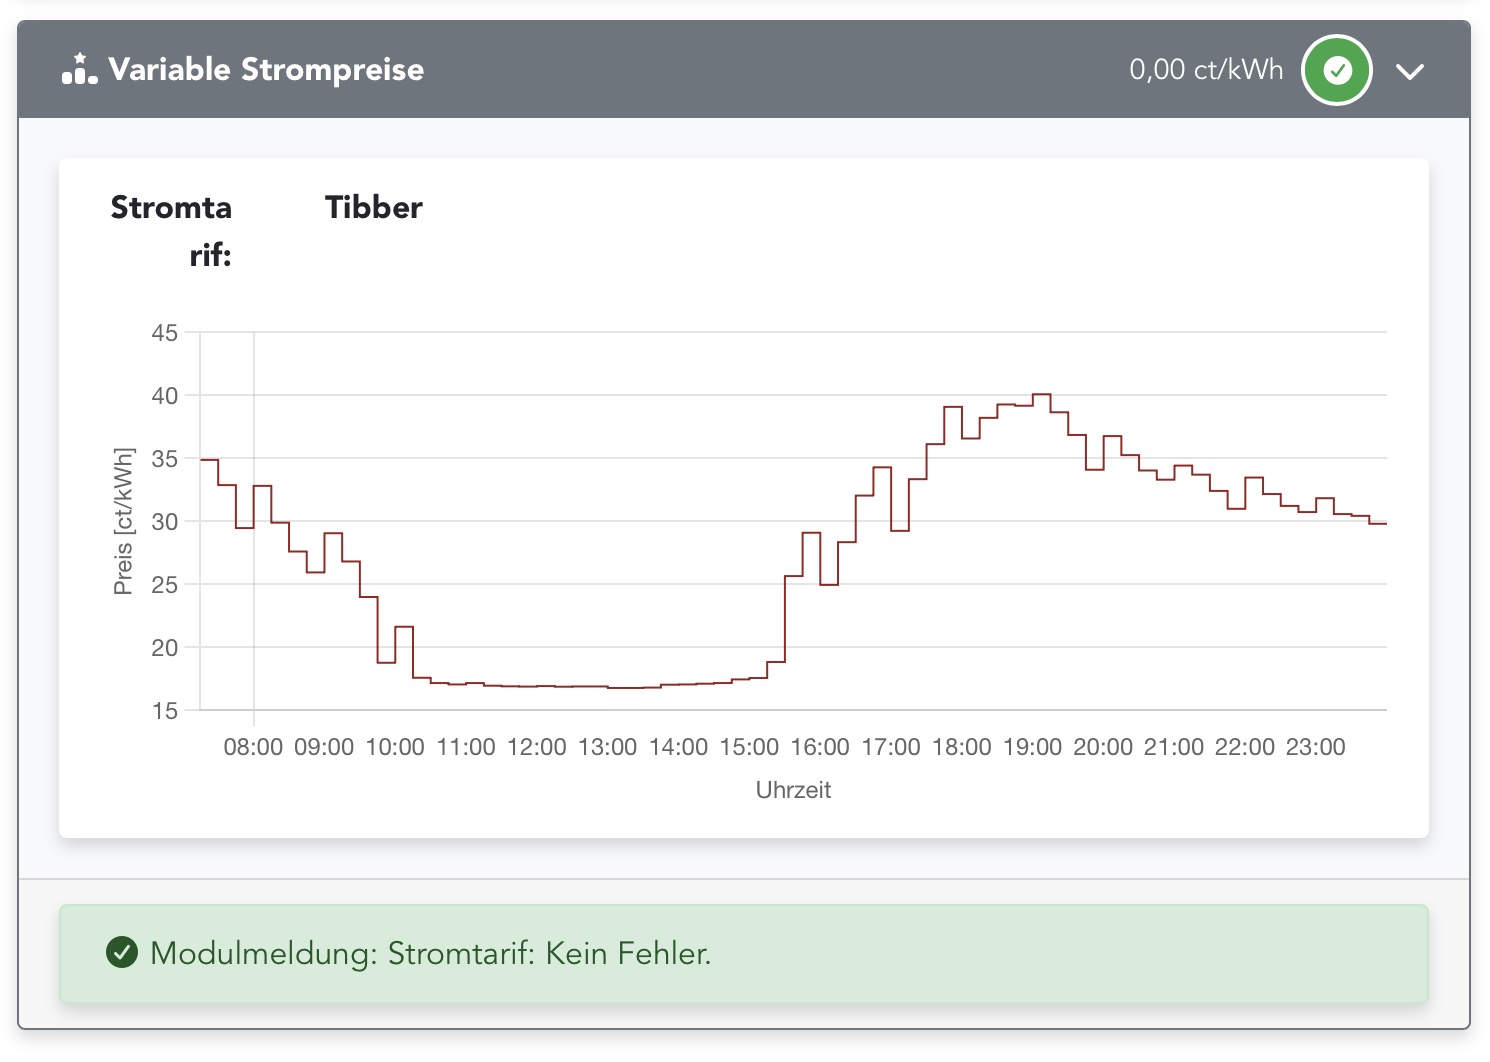Screen dimensions: 1490x1062
Task: Click the Variable Strompreise module icon
Action: (x=78, y=70)
